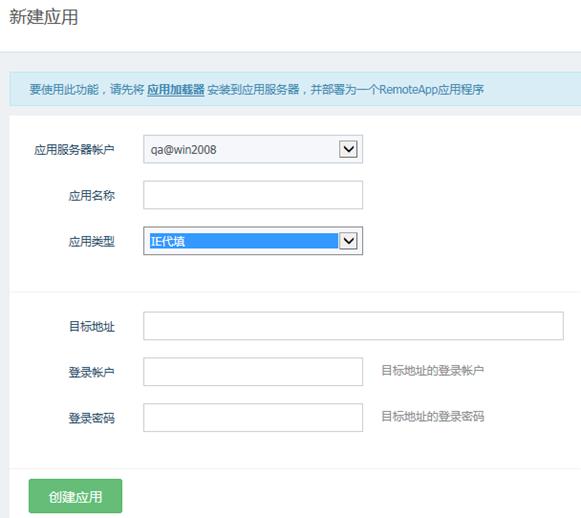Click the 目标地址的登录帐户 hint text
The width and height of the screenshot is (581, 518).
point(432,370)
